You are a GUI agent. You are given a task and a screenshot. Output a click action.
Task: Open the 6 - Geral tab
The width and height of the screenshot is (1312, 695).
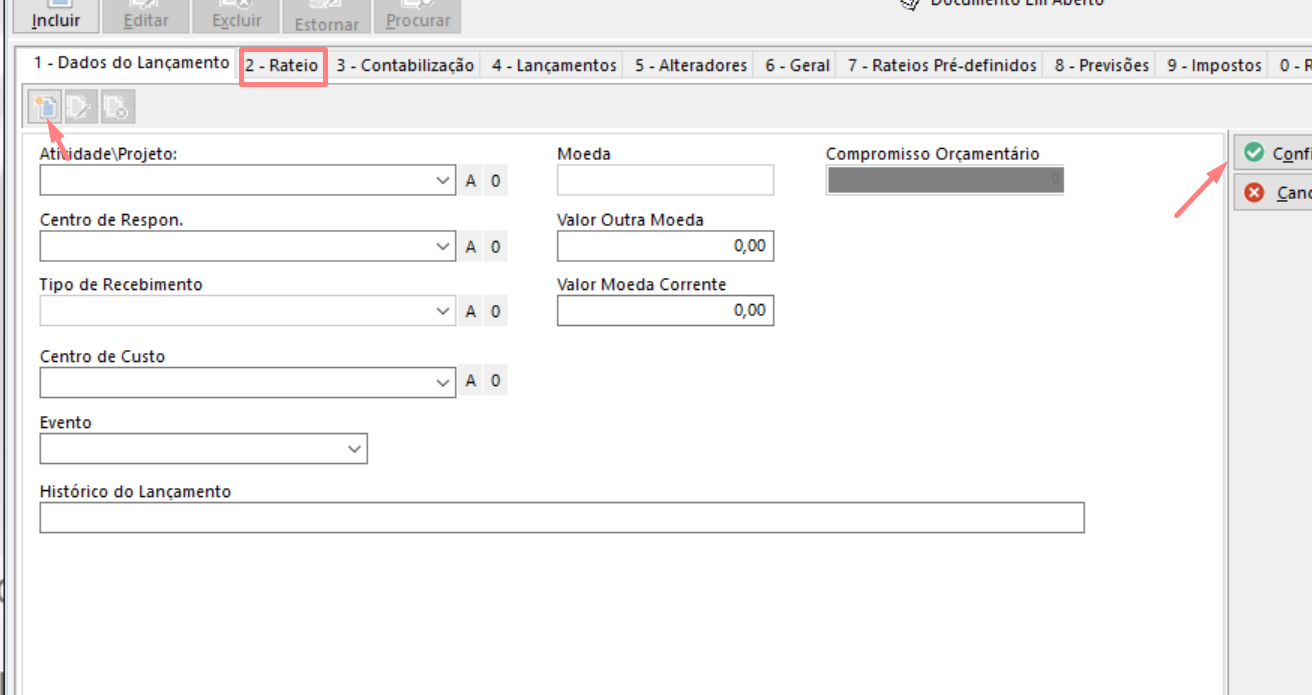coord(797,65)
